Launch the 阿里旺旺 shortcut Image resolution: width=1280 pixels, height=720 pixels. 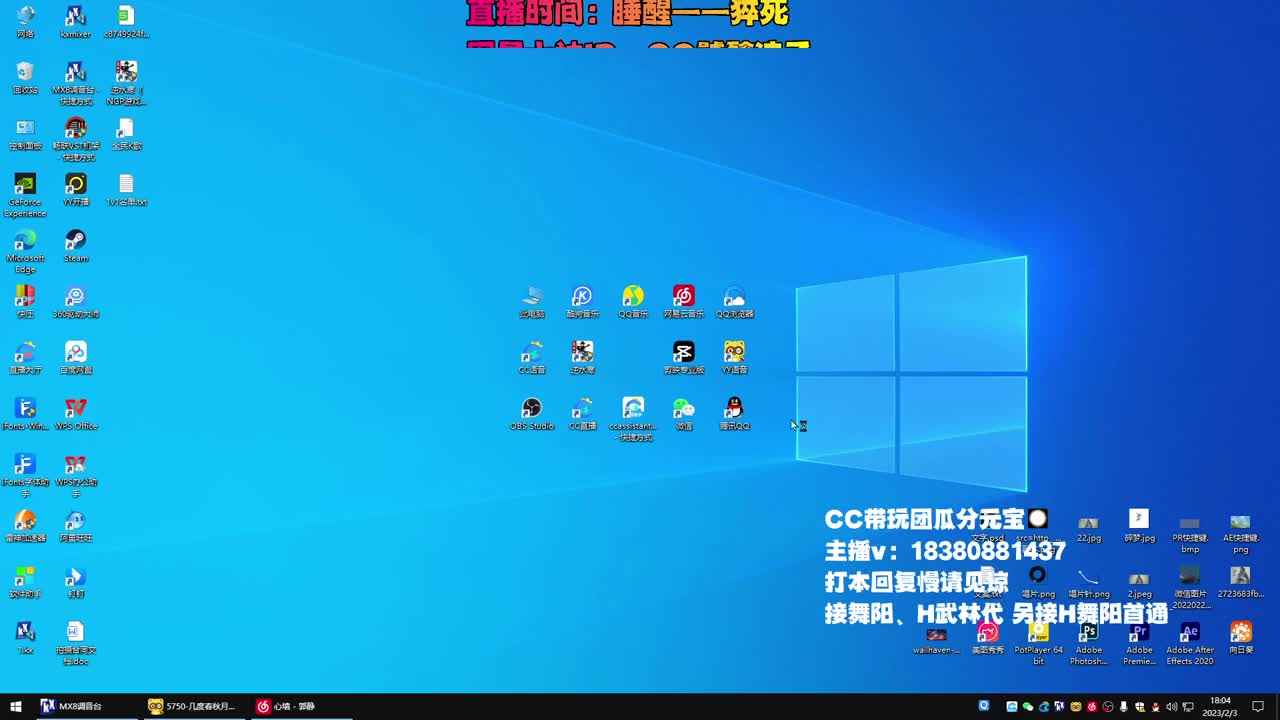click(76, 526)
